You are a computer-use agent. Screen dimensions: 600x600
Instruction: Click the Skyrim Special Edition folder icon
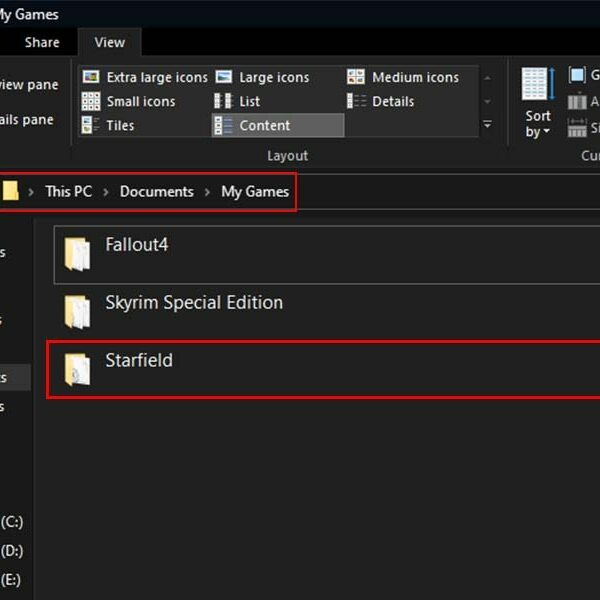point(77,312)
